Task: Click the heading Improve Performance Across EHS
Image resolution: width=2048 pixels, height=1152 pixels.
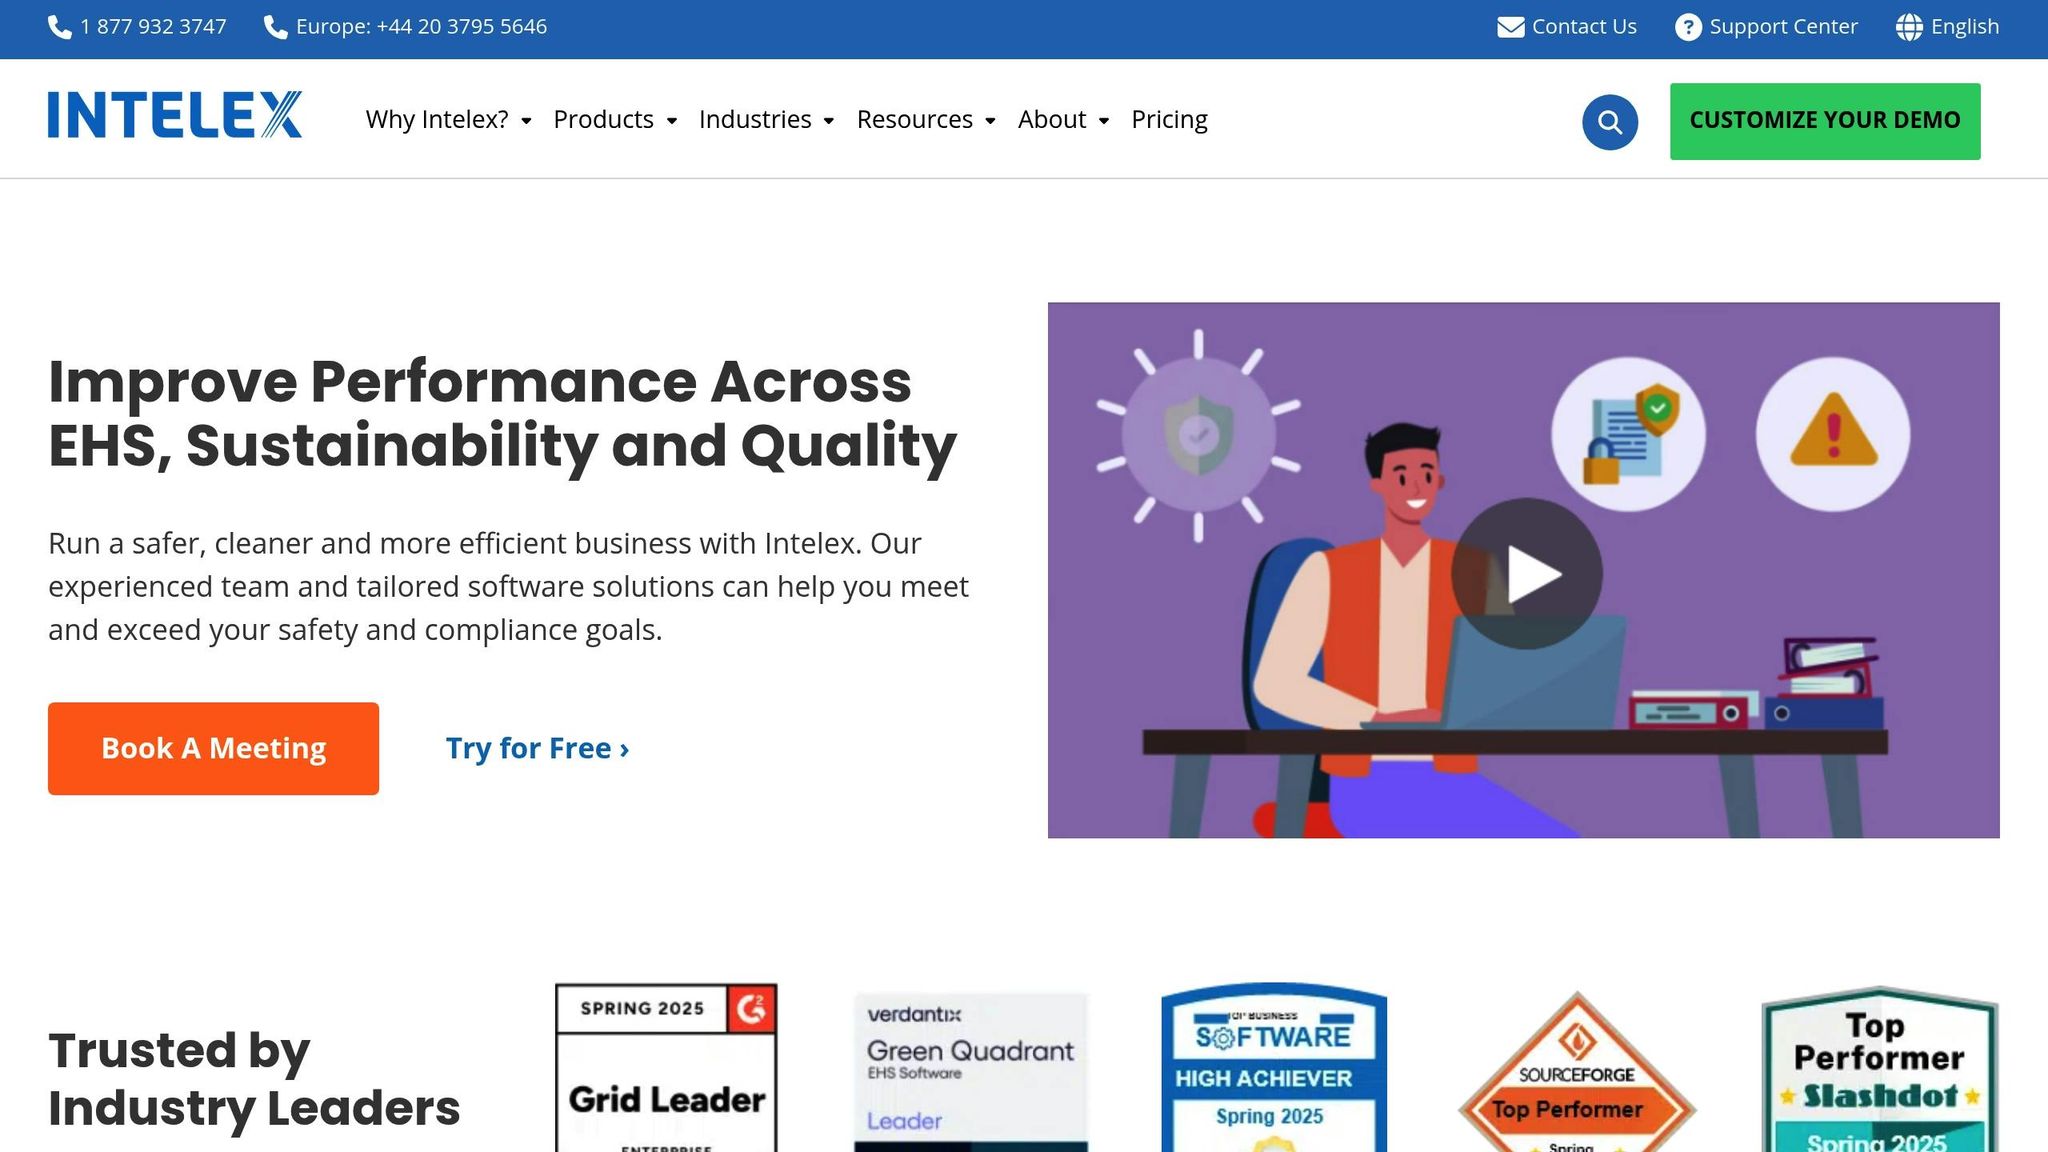Action: (x=503, y=413)
